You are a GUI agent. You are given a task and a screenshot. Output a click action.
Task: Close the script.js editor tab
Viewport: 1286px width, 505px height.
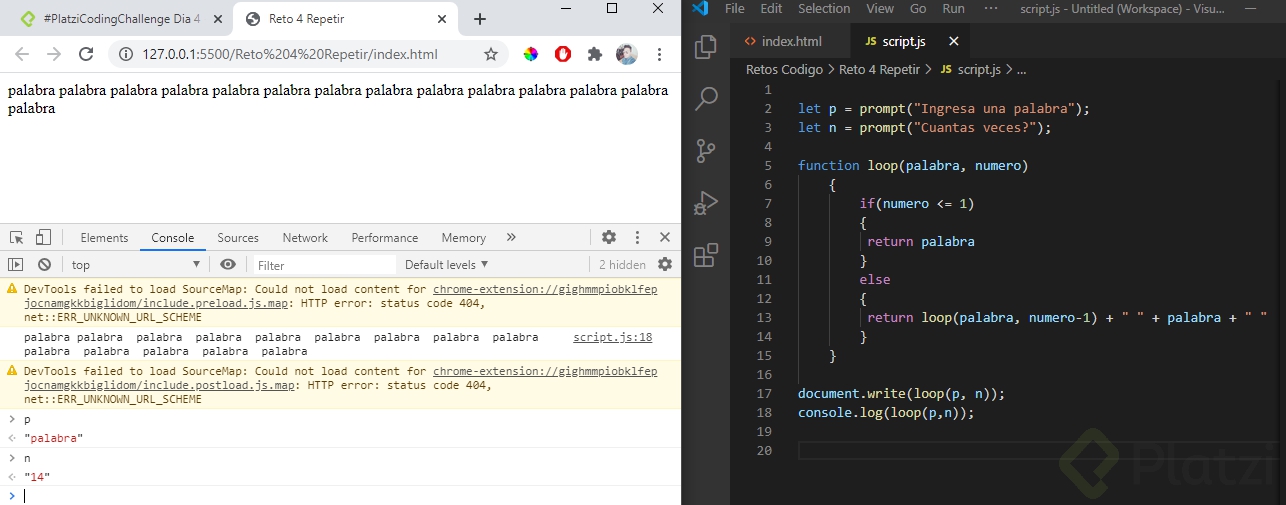pos(954,41)
